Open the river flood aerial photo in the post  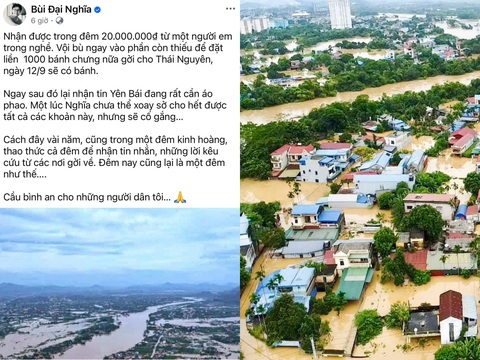[120, 283]
